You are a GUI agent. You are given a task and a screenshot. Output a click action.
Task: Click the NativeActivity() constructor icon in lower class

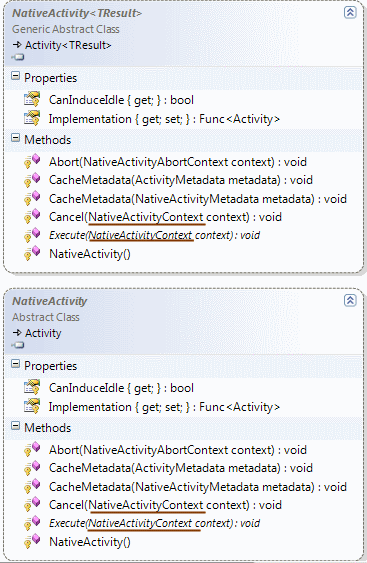(32, 541)
